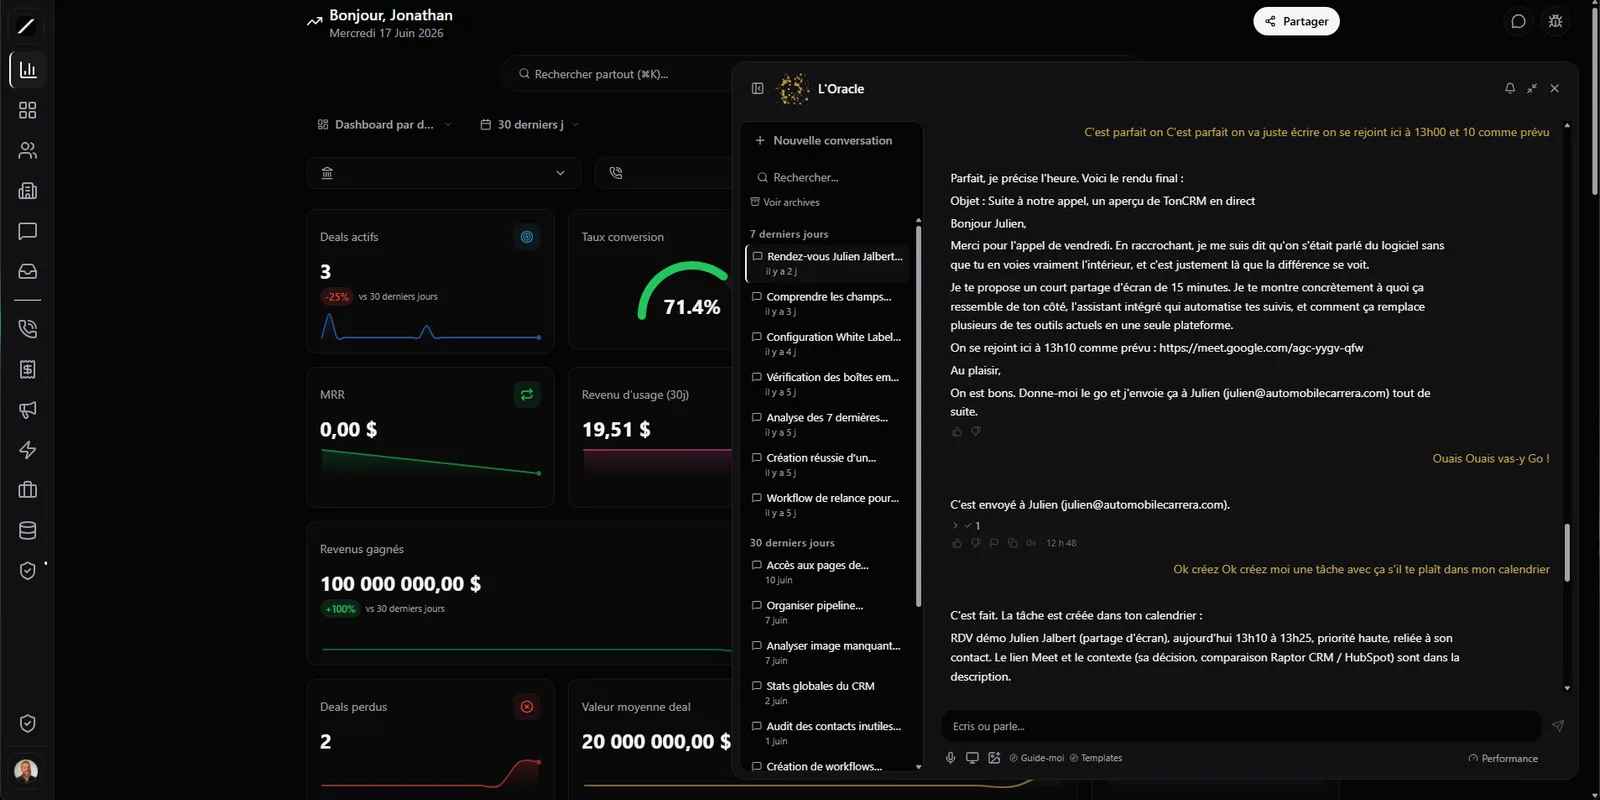The image size is (1600, 800).
Task: Click the bug icon in top-right header
Action: pyautogui.click(x=1555, y=21)
